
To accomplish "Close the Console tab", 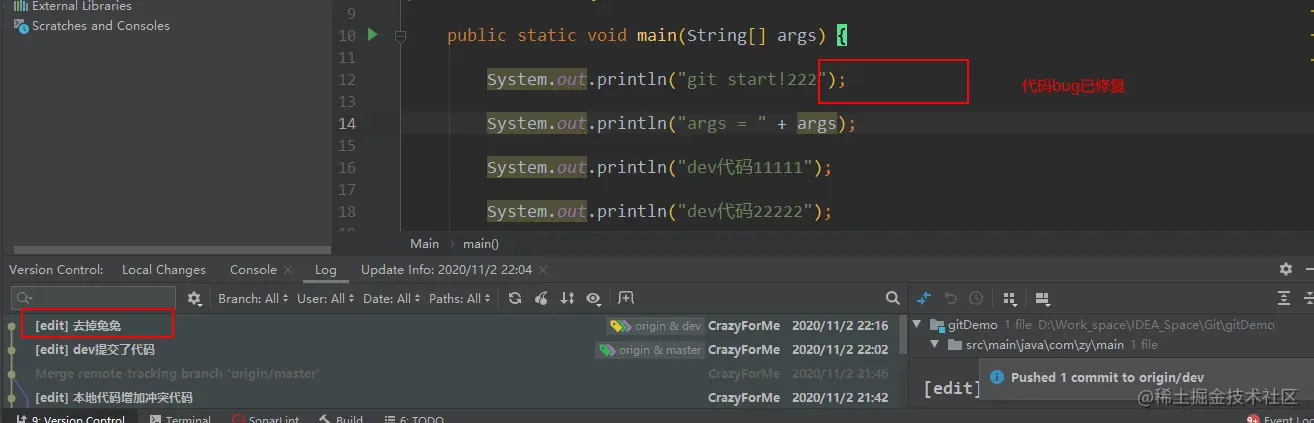I will pyautogui.click(x=288, y=270).
